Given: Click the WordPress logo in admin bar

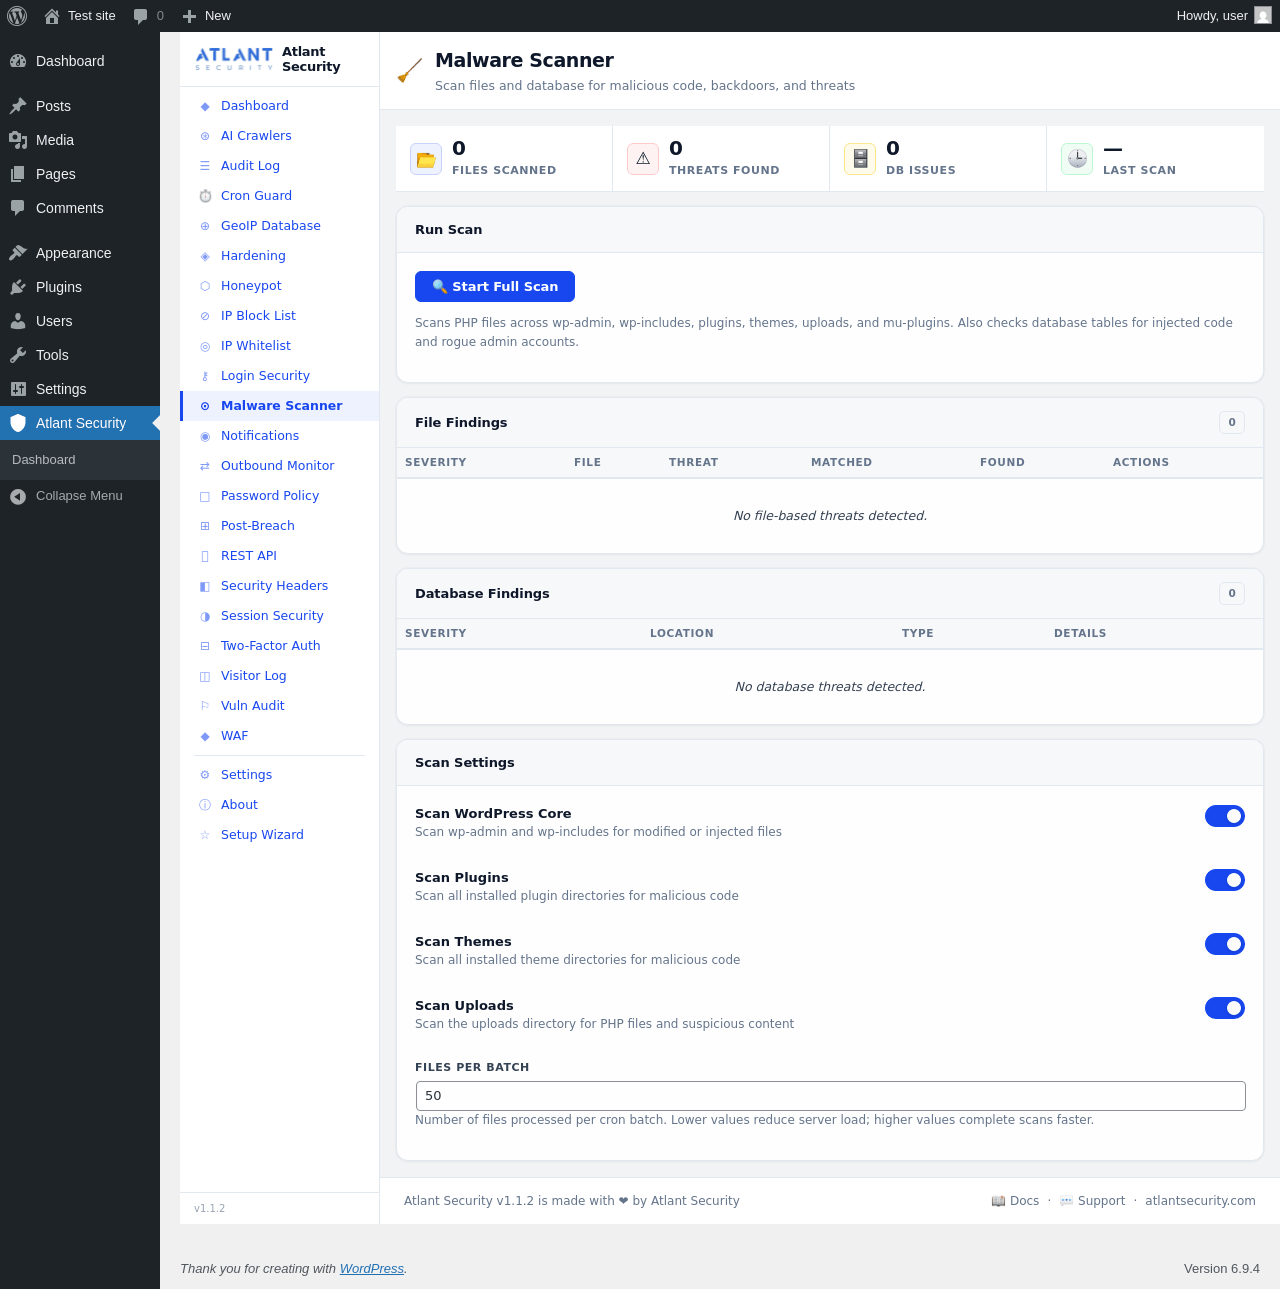Looking at the screenshot, I should [17, 16].
